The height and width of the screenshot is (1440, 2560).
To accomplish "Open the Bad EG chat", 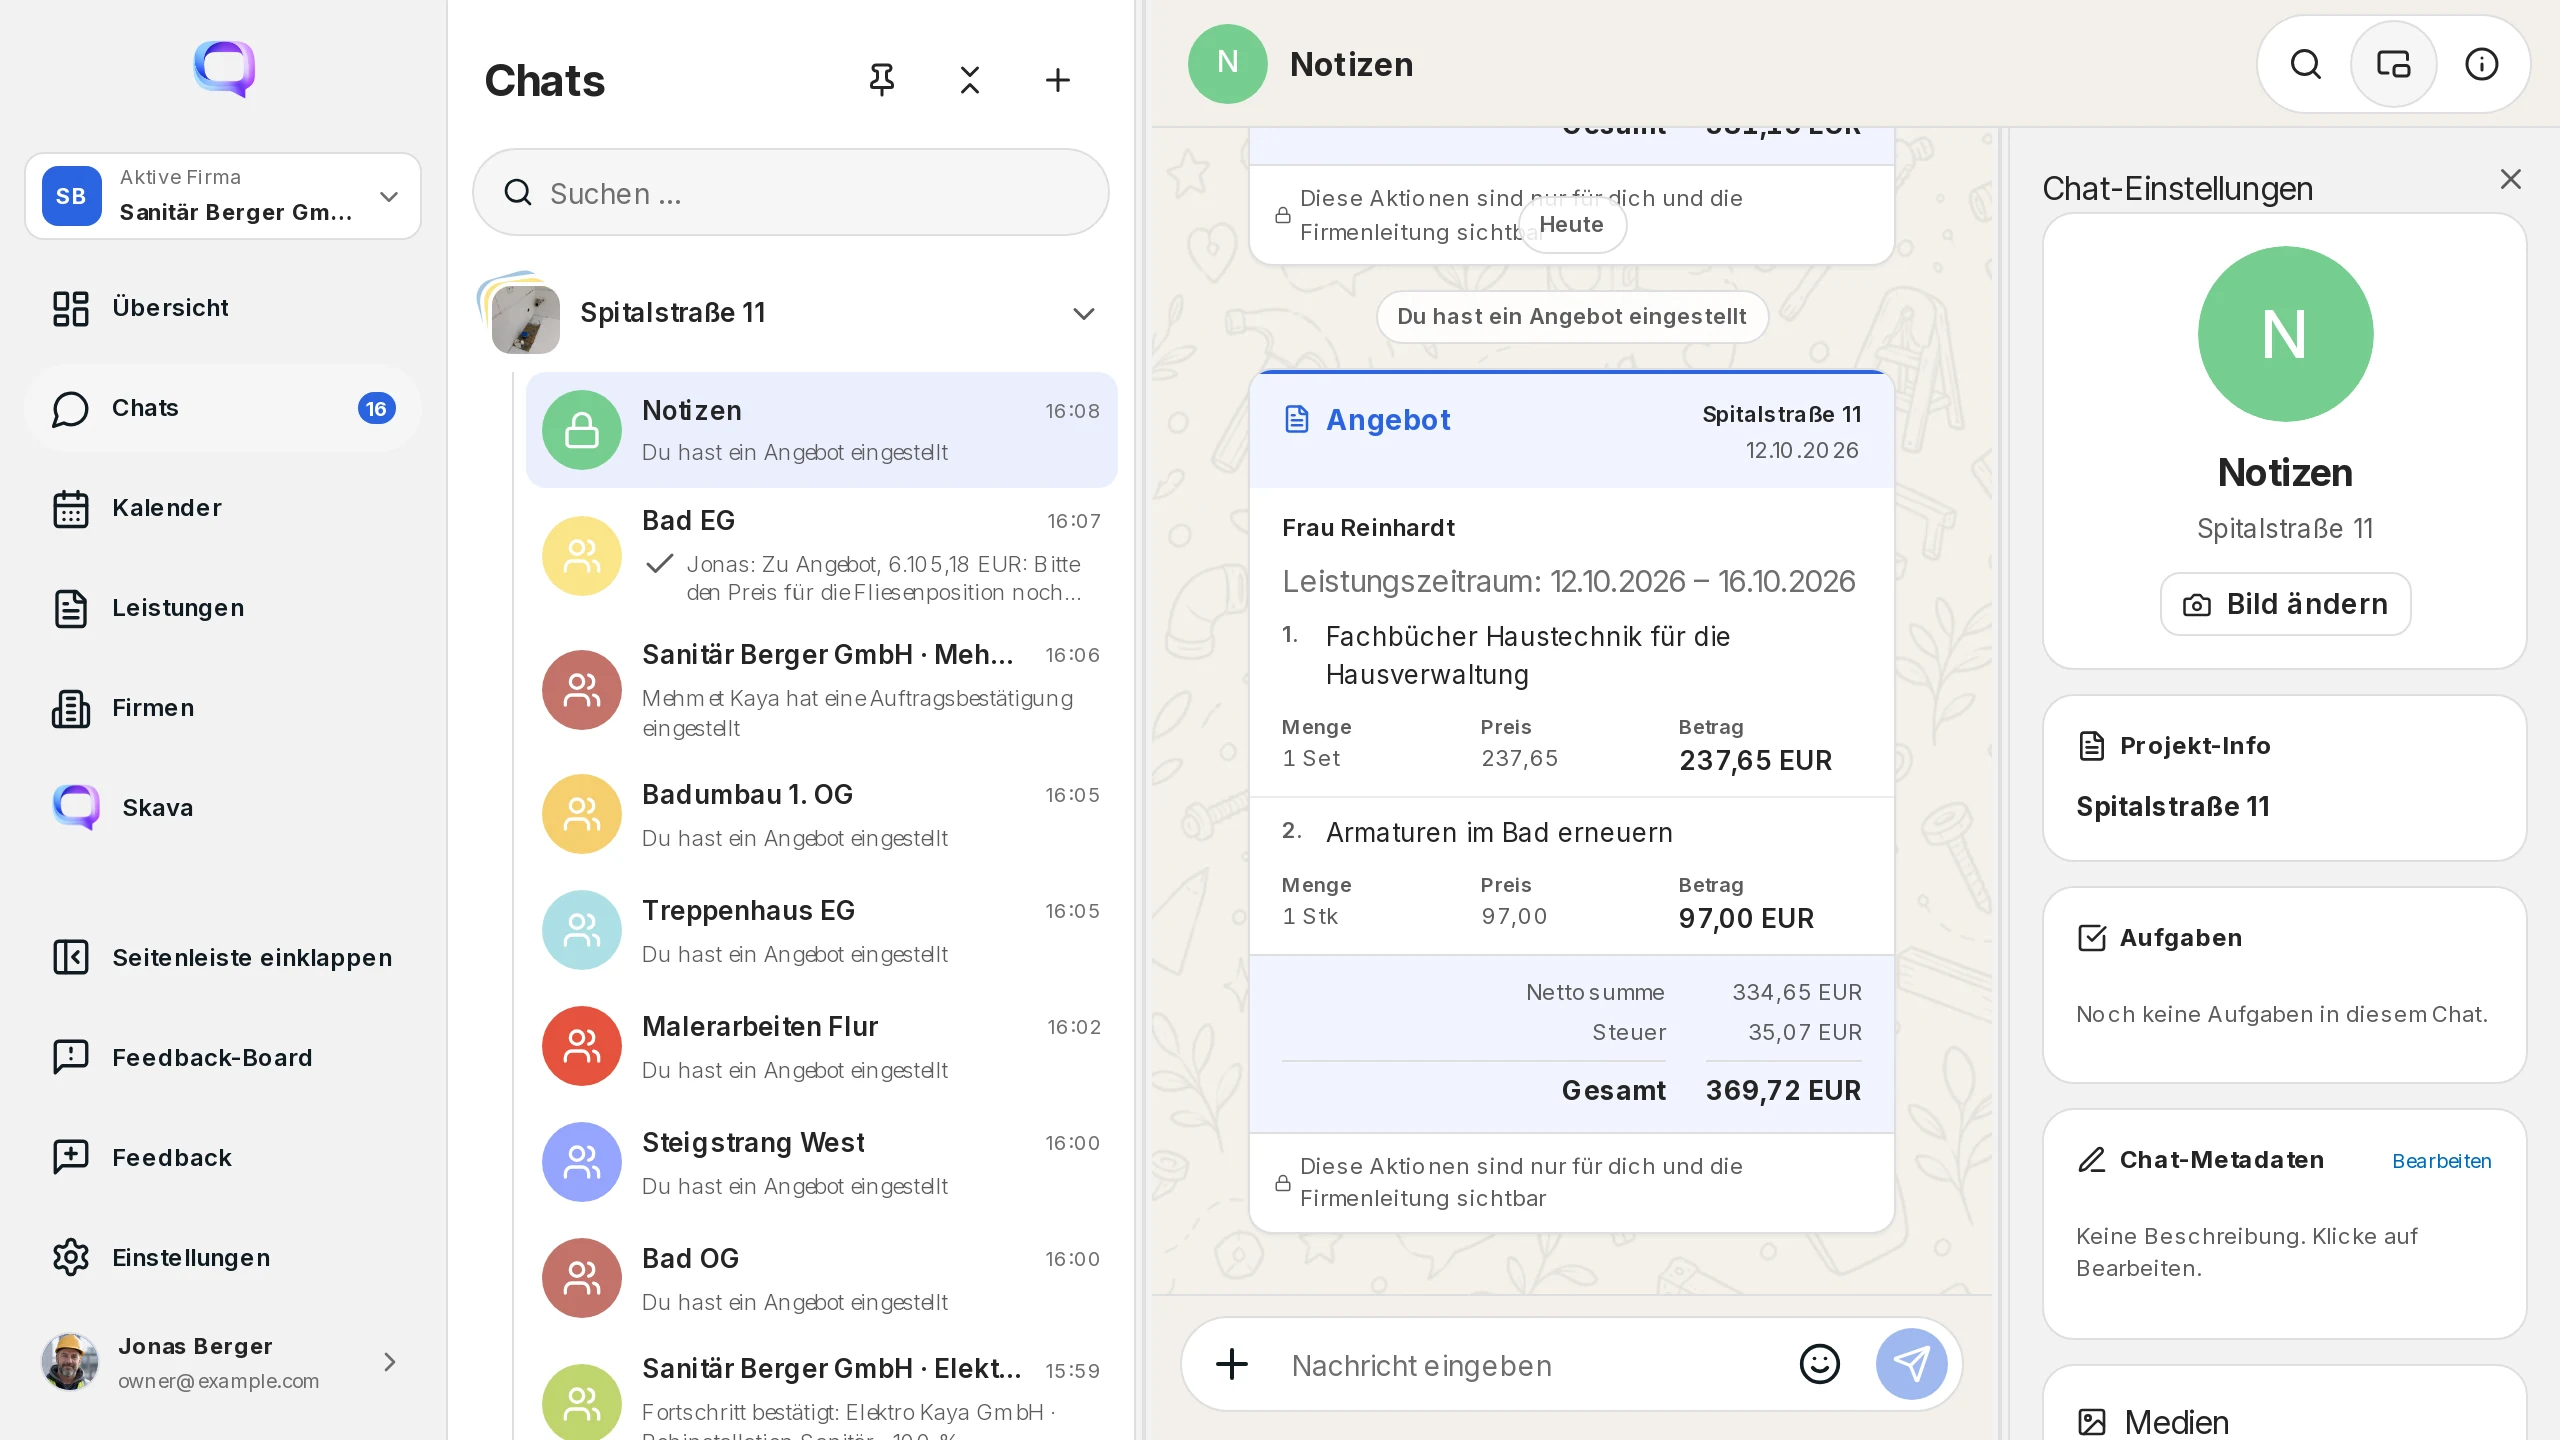I will (x=821, y=556).
